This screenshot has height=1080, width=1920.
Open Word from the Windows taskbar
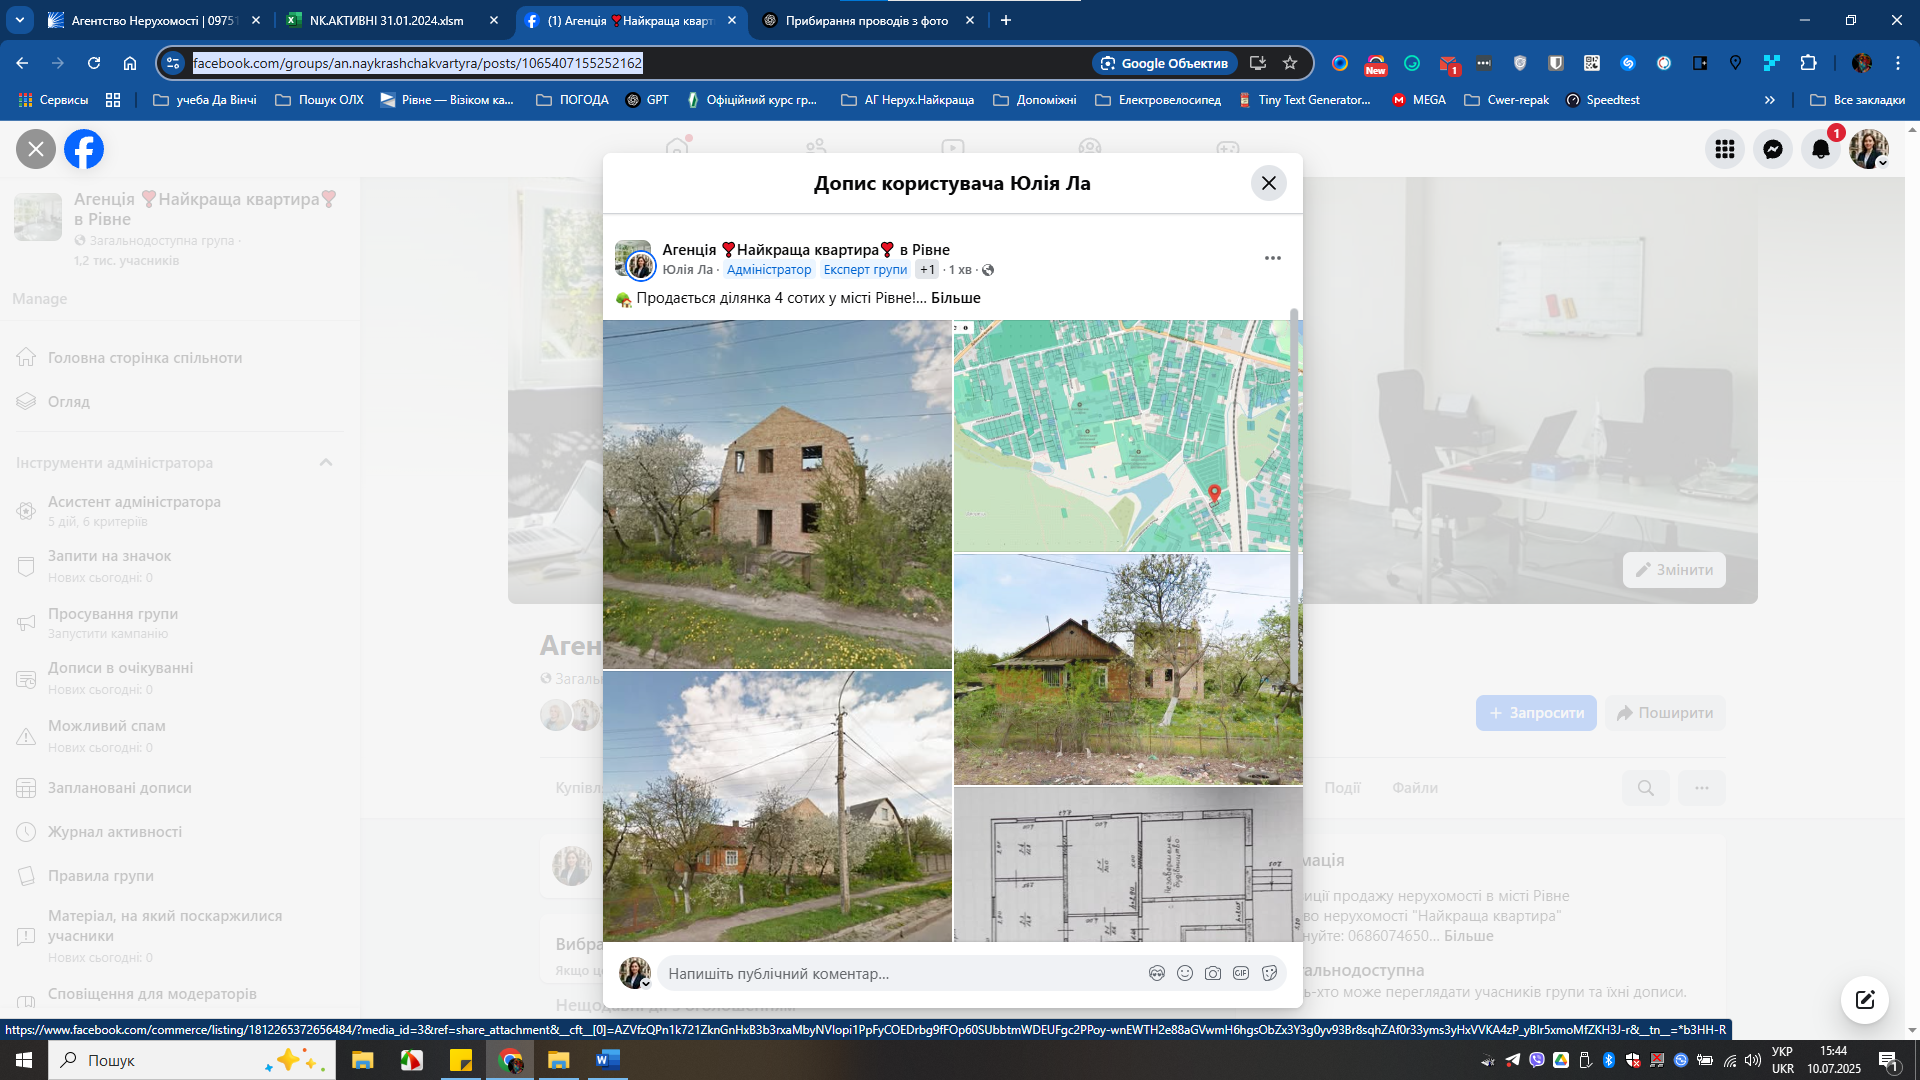pyautogui.click(x=607, y=1060)
